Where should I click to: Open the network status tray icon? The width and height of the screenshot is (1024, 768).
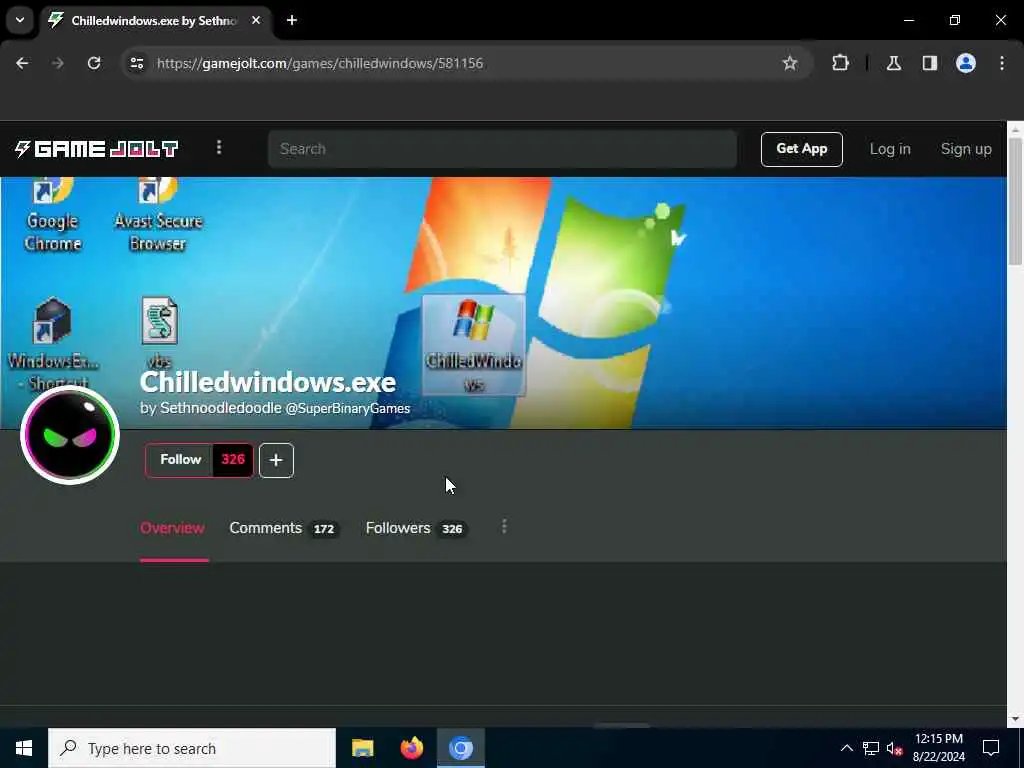click(871, 748)
